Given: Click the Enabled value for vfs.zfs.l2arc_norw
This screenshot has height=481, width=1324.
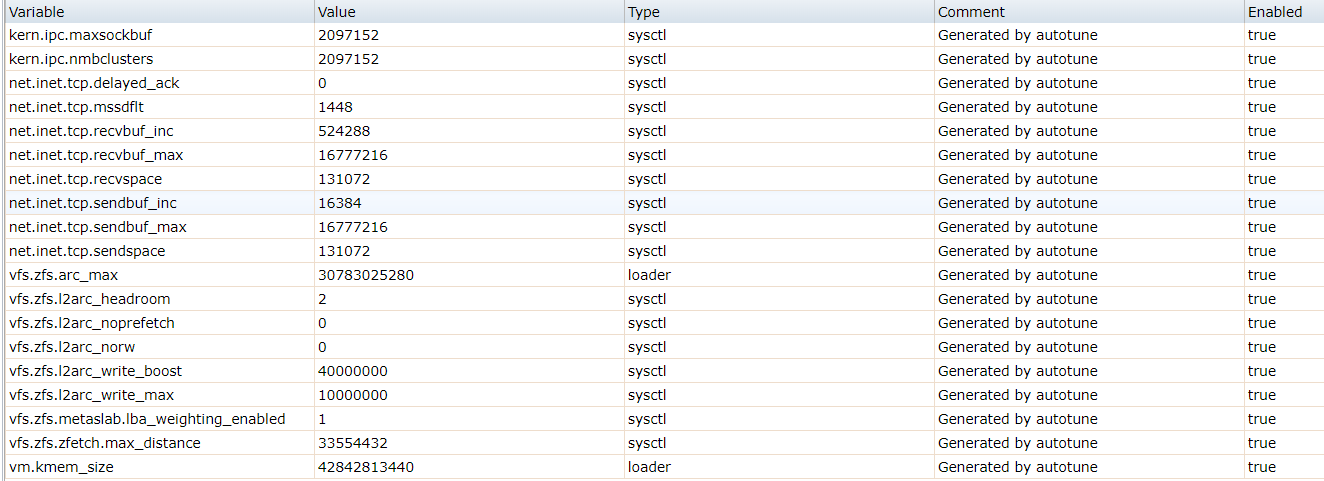Looking at the screenshot, I should click(1261, 347).
